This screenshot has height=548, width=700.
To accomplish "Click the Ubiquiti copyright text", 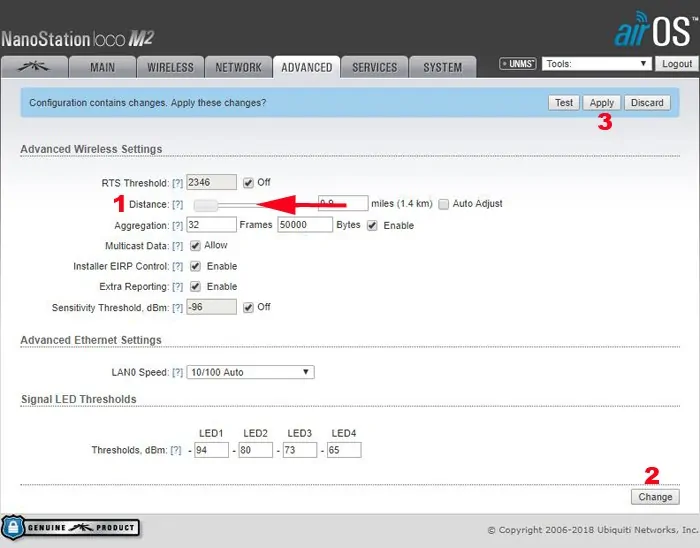I will (x=593, y=530).
